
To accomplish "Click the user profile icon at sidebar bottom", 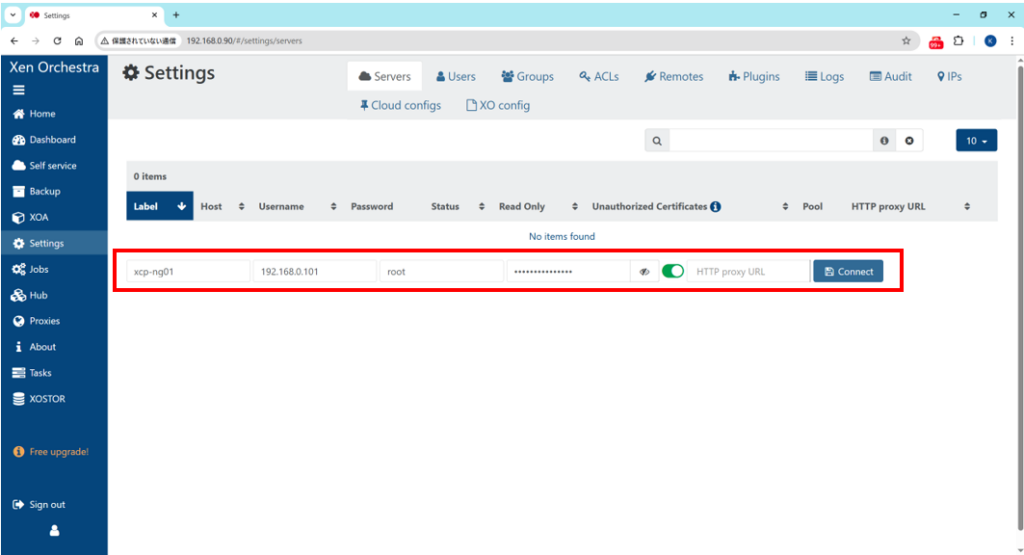I will 54,531.
